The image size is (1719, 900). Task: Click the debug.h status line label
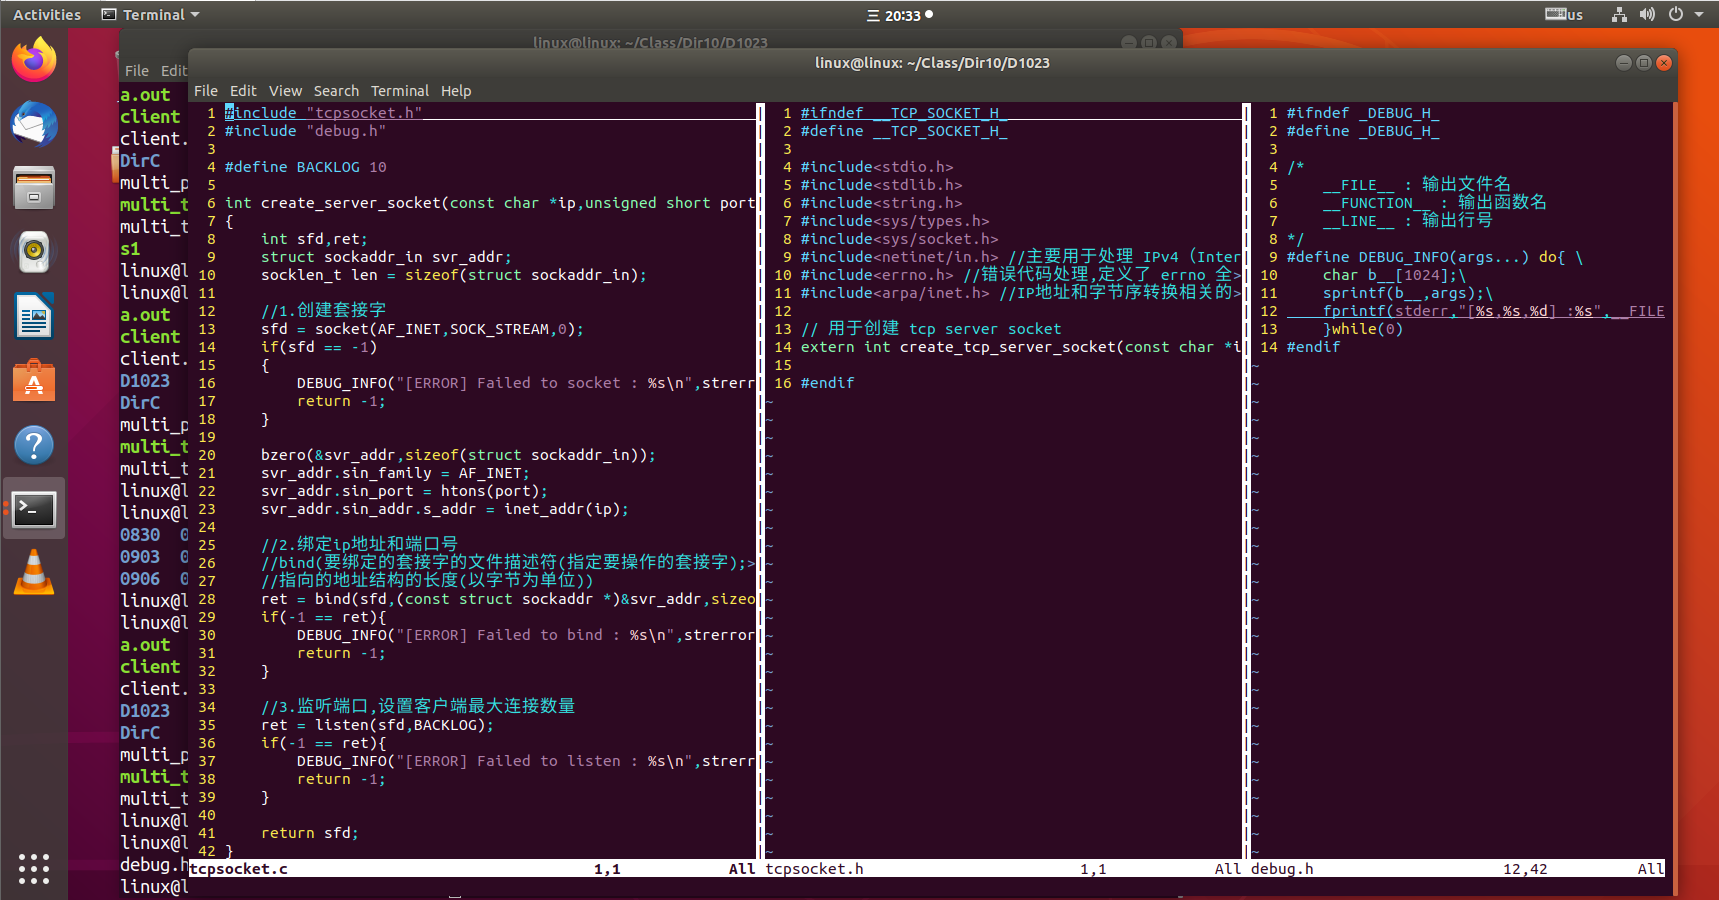pos(1282,869)
